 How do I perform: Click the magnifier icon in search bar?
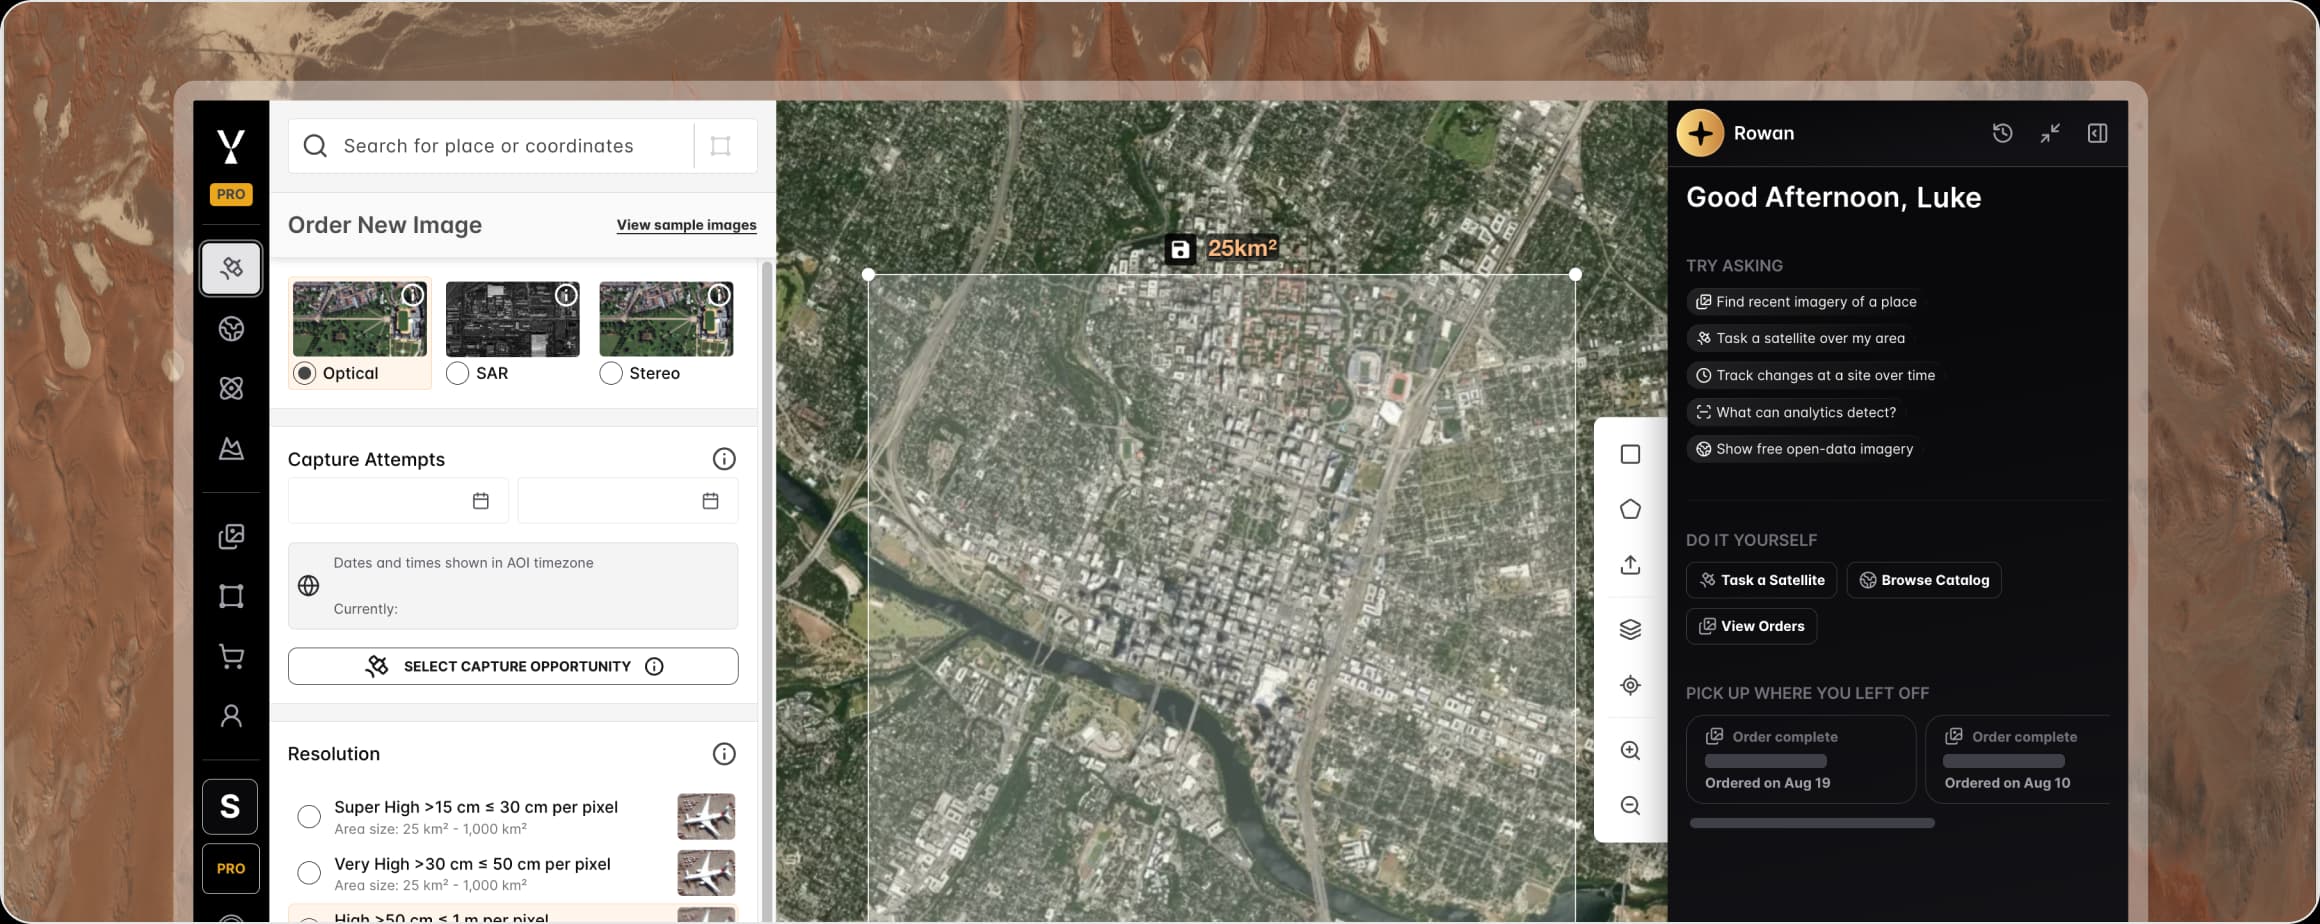tap(315, 146)
